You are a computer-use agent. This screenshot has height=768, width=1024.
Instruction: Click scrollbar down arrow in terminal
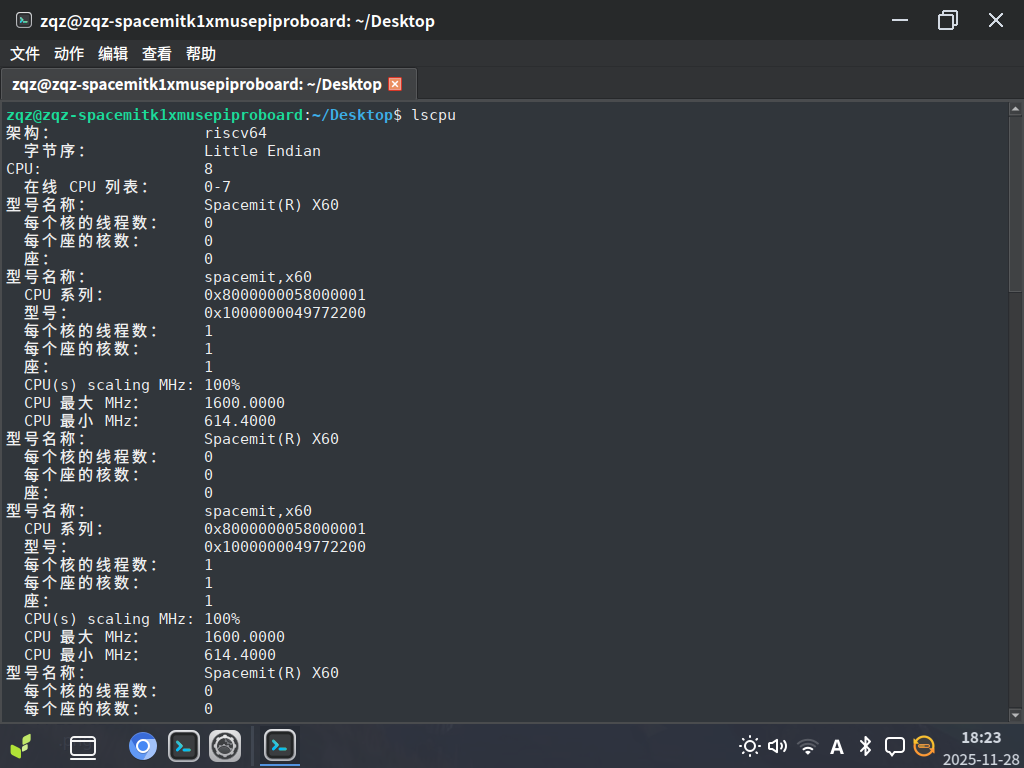tap(1016, 715)
